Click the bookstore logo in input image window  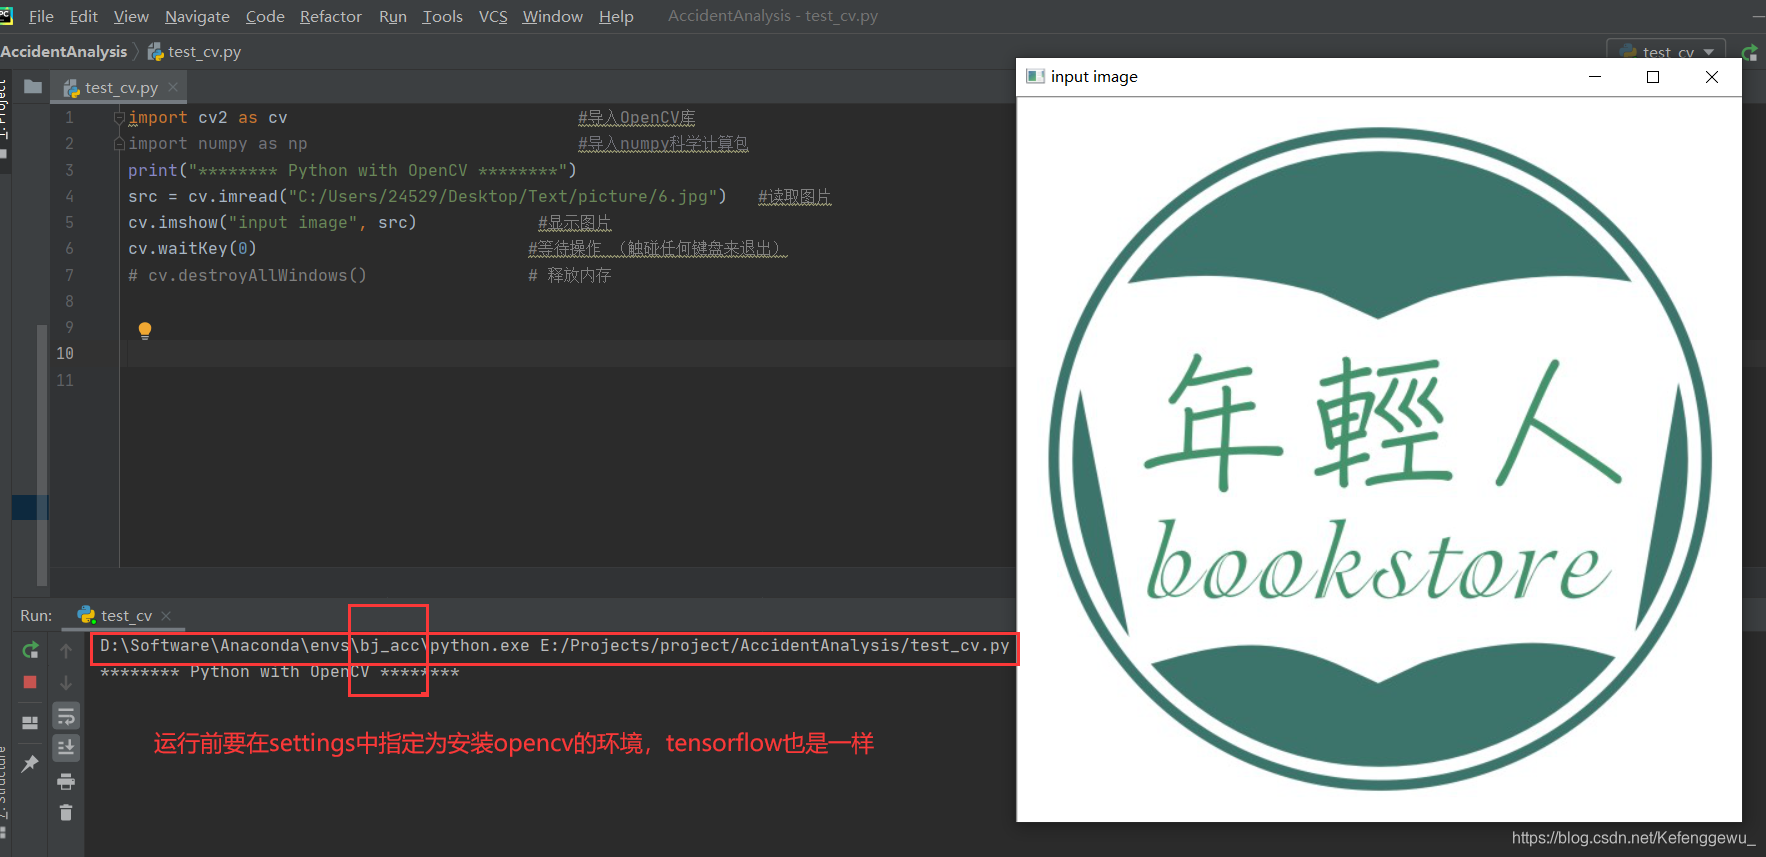pyautogui.click(x=1379, y=459)
